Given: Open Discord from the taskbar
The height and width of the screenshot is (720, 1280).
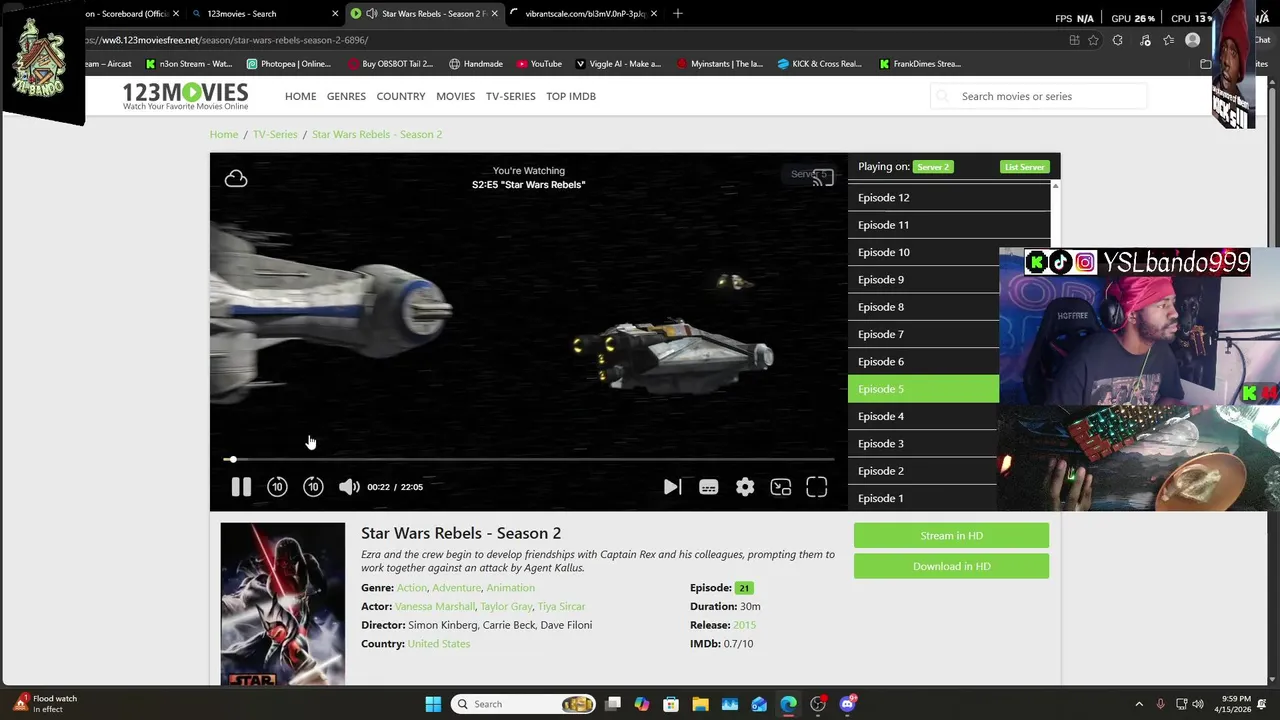Looking at the screenshot, I should click(x=848, y=704).
